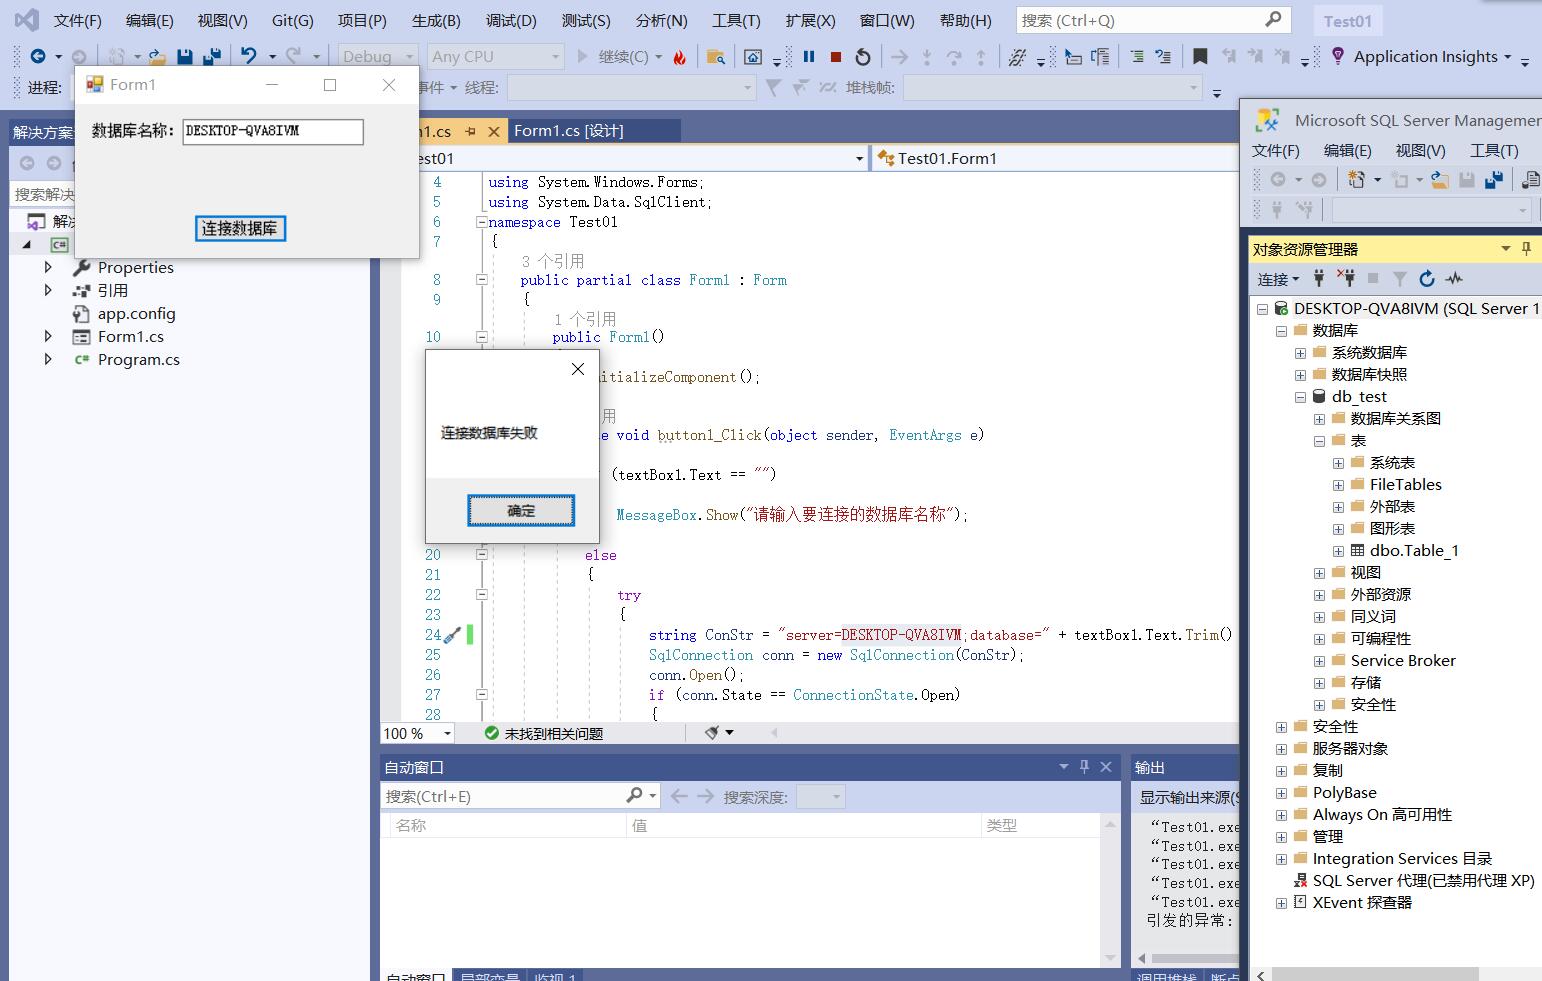This screenshot has height=981, width=1542.
Task: Select XEvent 探查器 in Object Explorer
Action: point(1362,903)
